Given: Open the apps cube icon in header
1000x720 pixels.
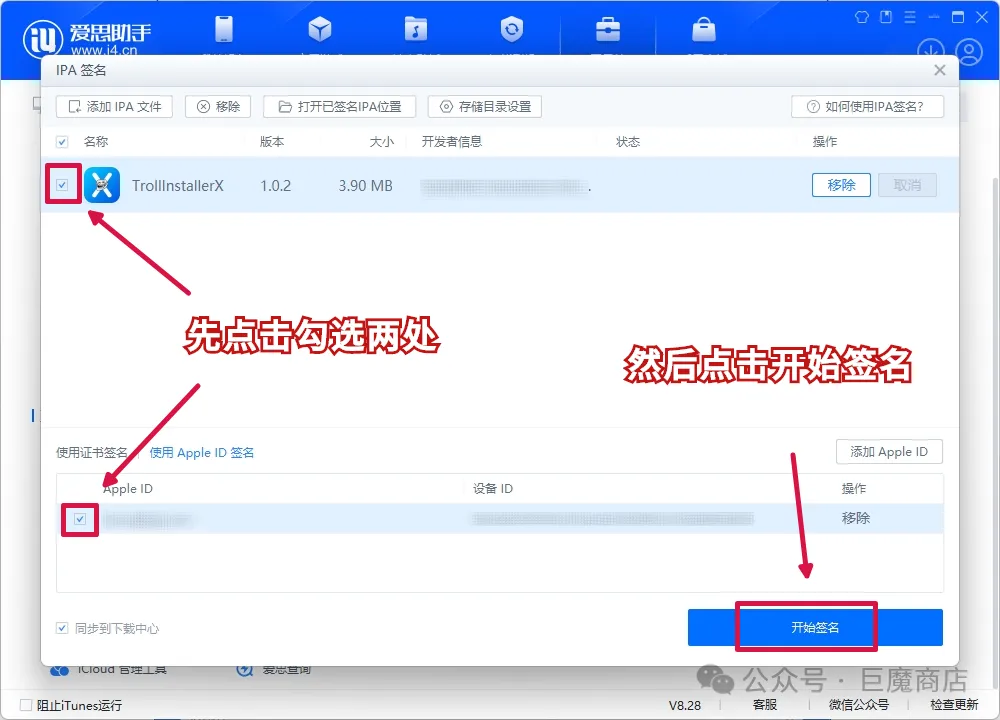Looking at the screenshot, I should 320,29.
